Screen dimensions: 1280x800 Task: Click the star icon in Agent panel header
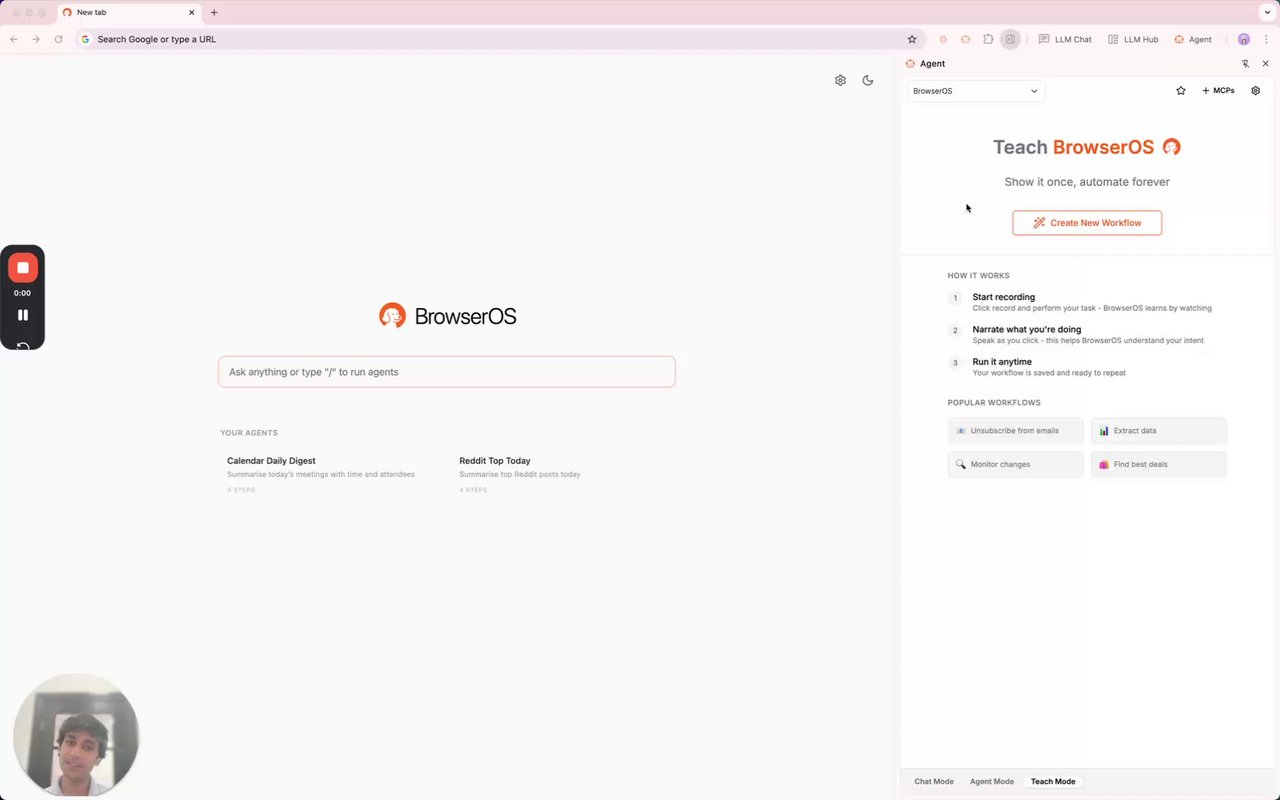pyautogui.click(x=1181, y=91)
